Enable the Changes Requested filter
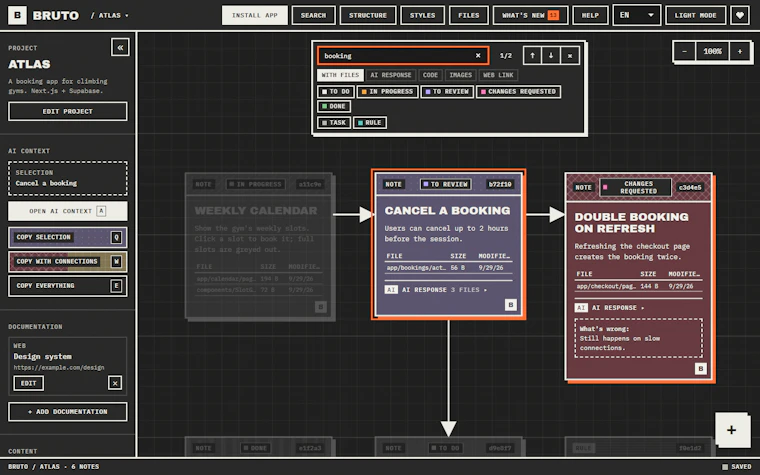760x475 pixels. [x=518, y=92]
